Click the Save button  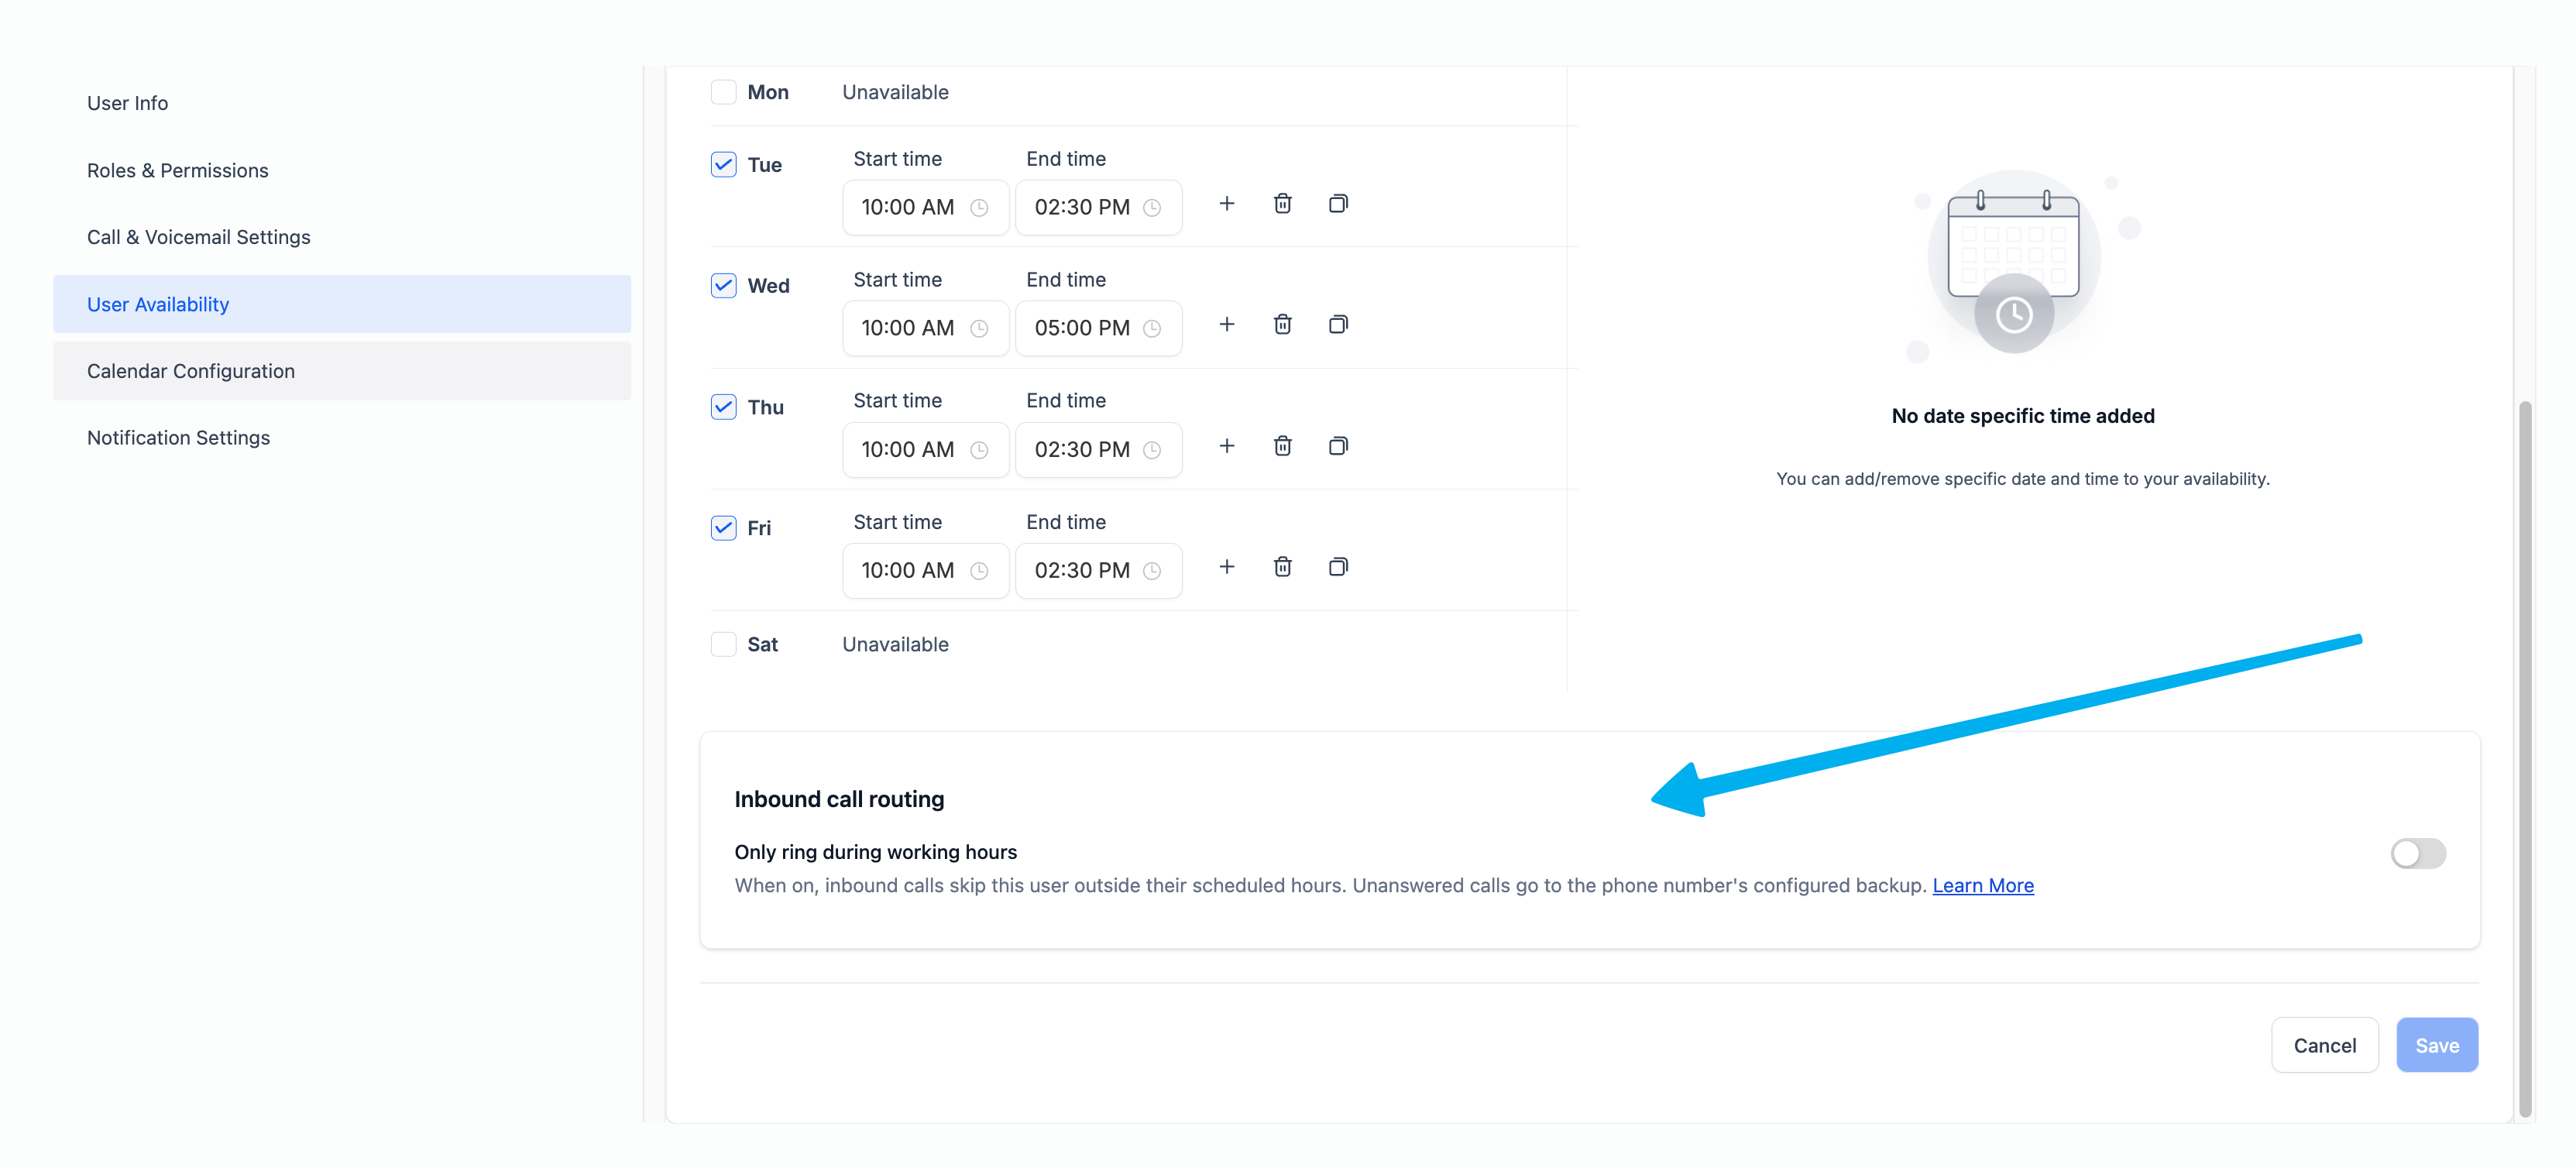click(2436, 1045)
